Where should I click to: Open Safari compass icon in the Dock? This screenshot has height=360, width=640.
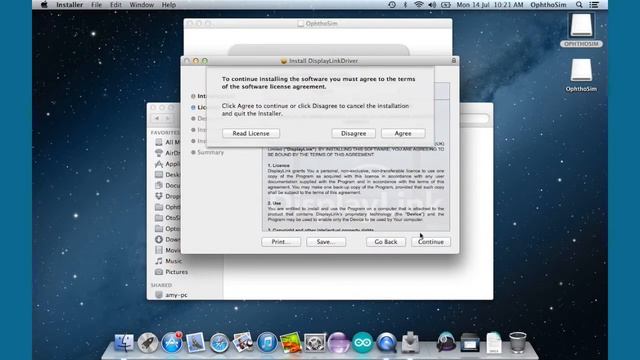(219, 342)
